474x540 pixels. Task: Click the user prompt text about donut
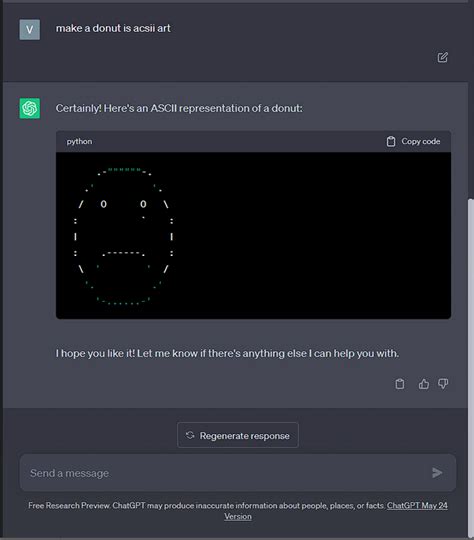click(113, 28)
